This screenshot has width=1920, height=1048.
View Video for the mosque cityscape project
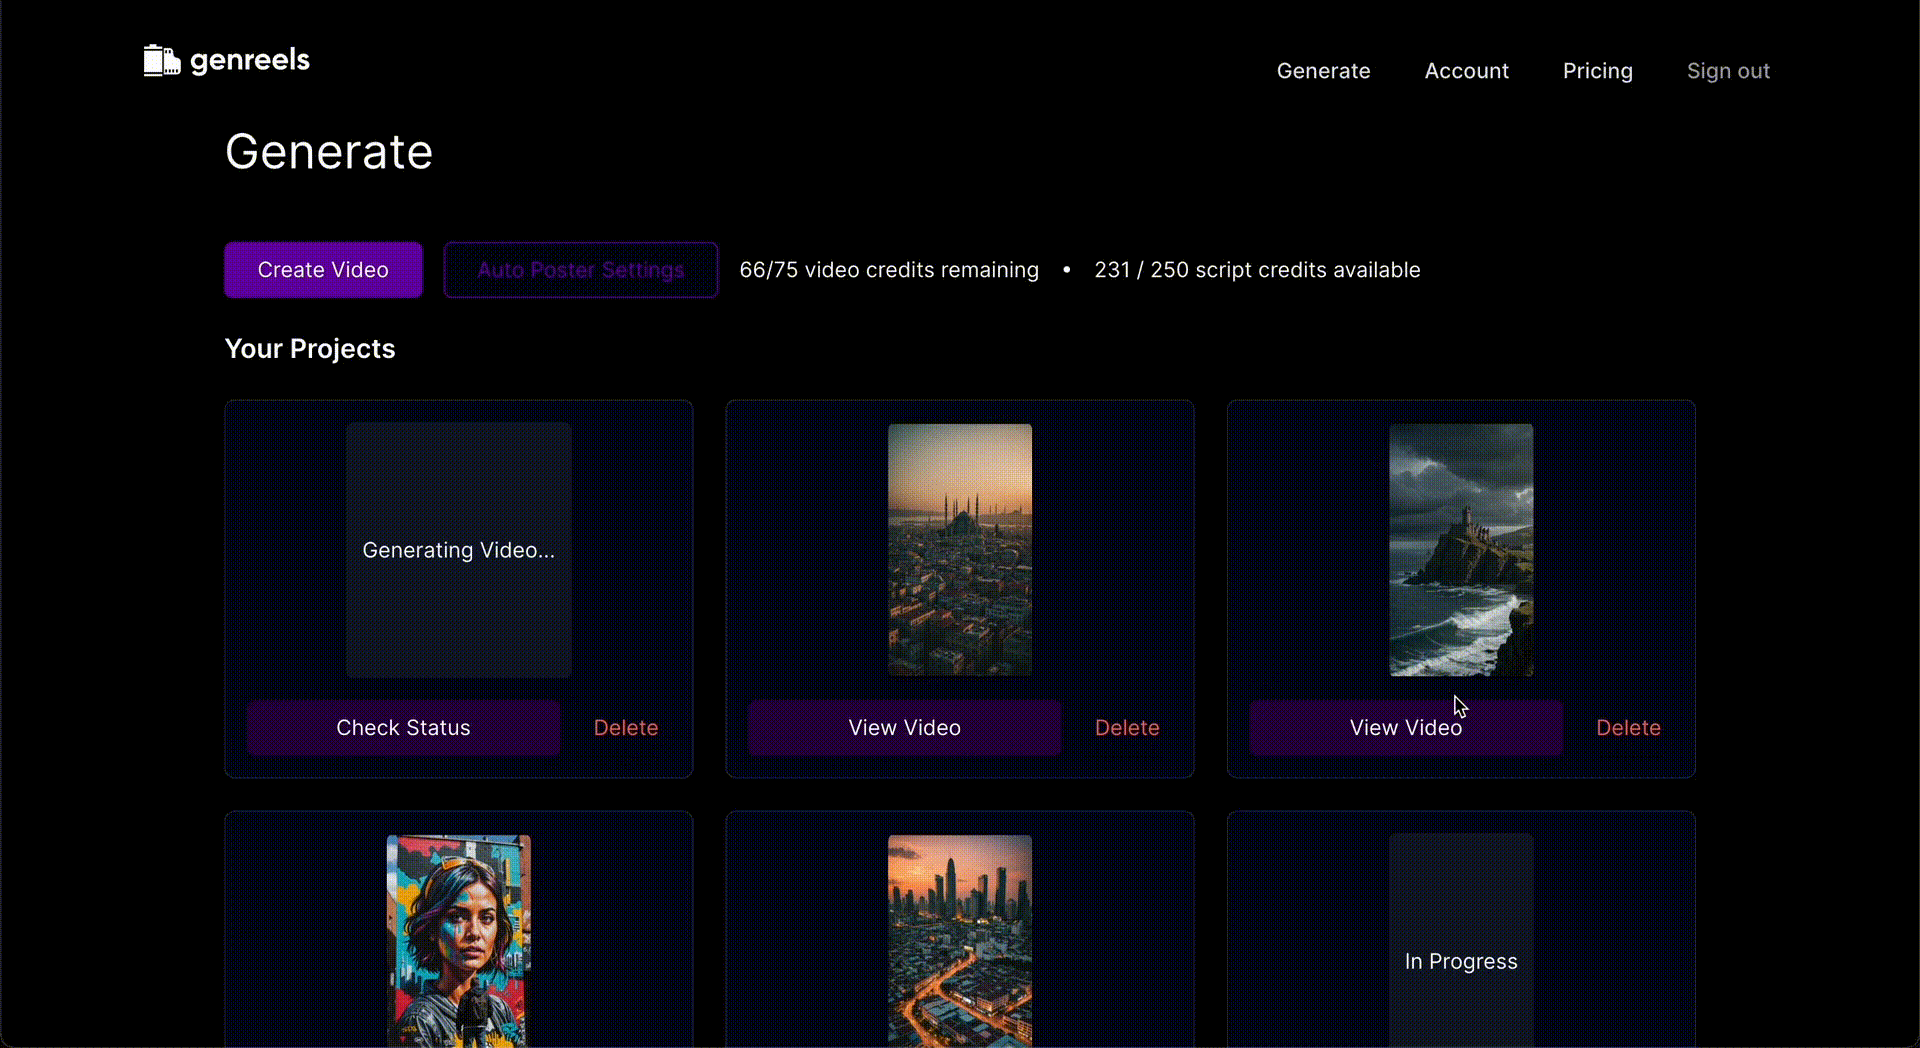point(904,728)
